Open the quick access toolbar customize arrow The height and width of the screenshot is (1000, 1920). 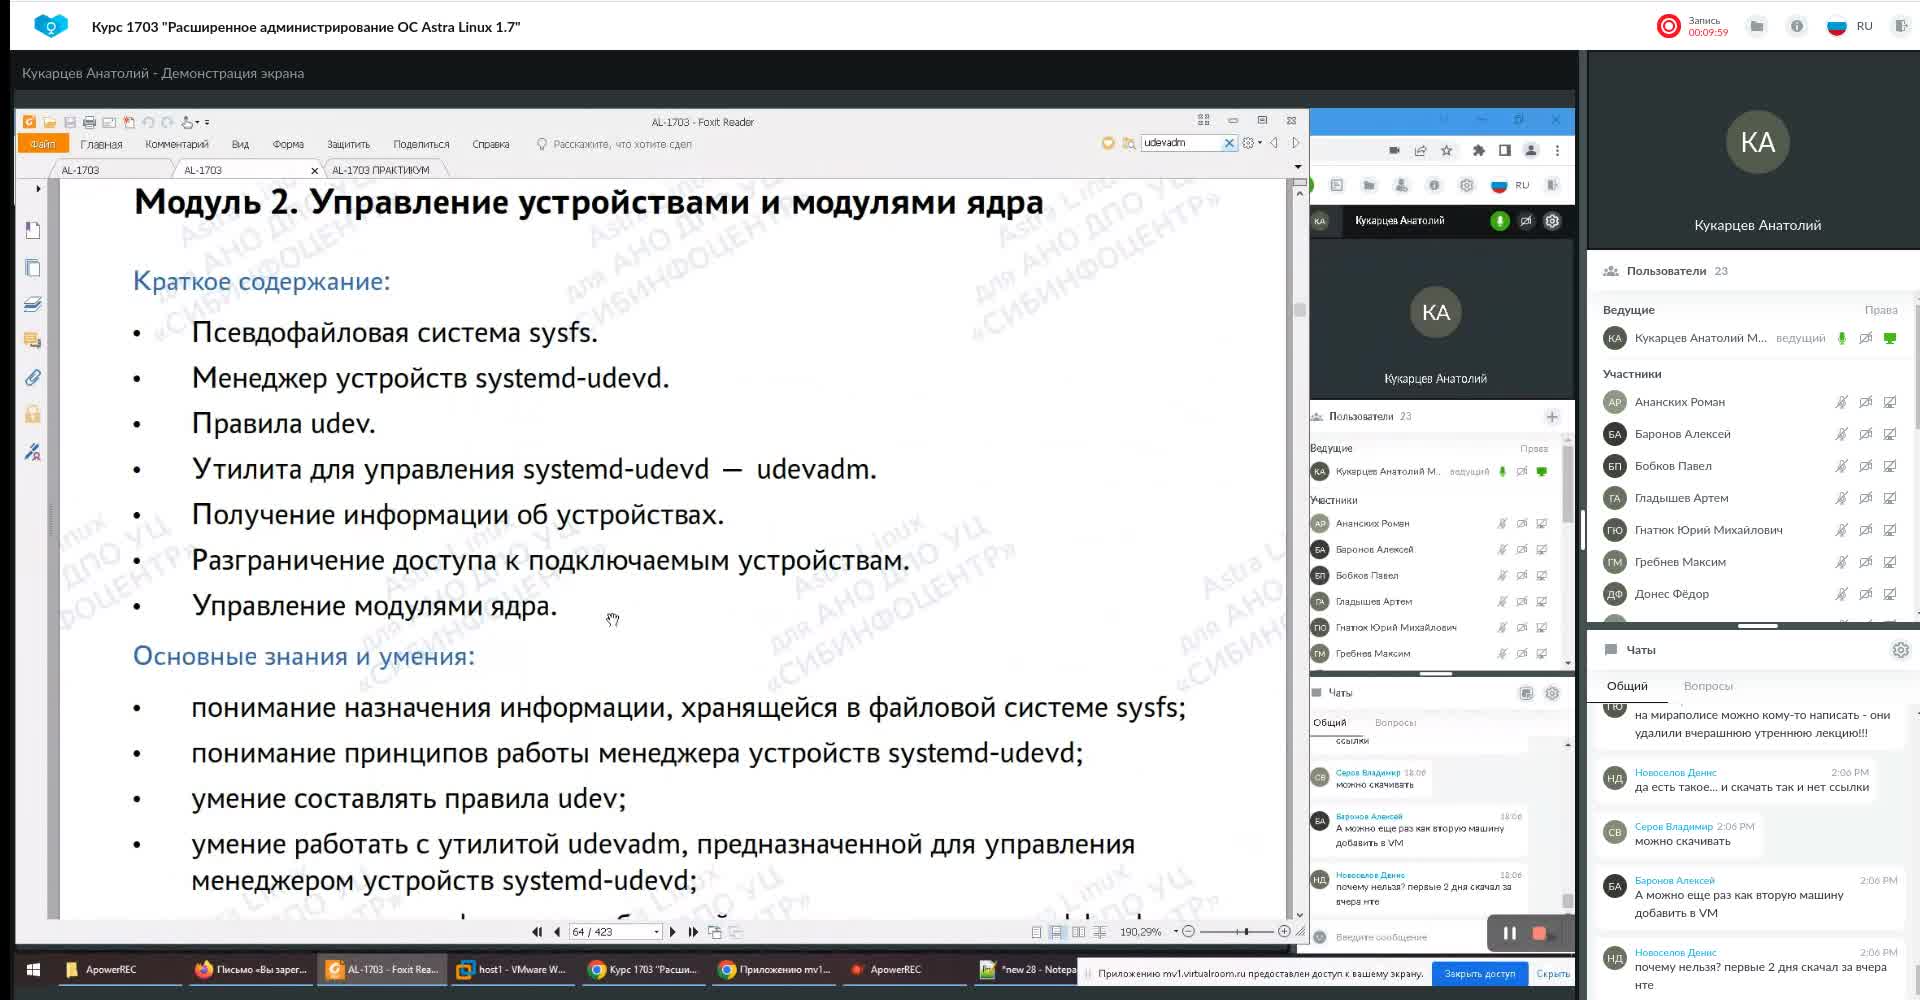coord(207,122)
